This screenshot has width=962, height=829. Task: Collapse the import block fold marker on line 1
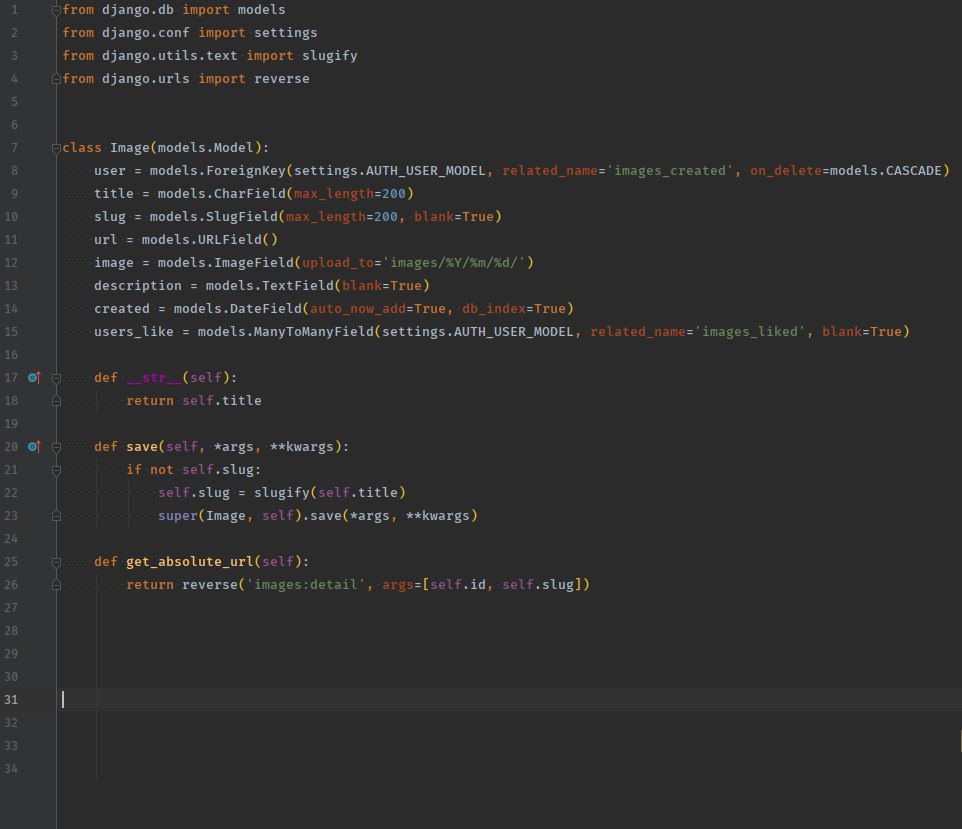click(56, 10)
